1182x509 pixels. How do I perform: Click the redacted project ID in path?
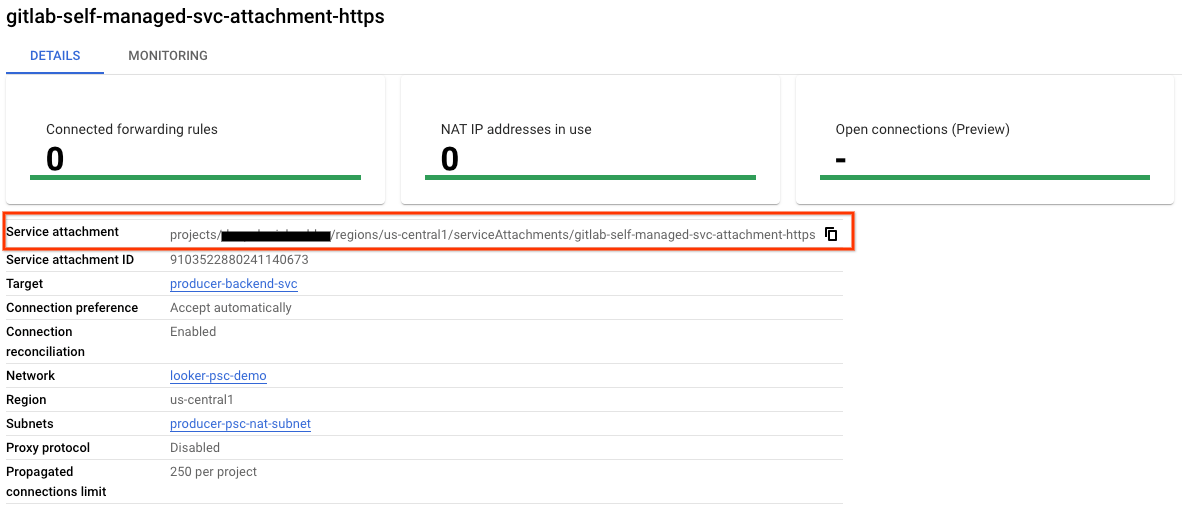coord(276,235)
